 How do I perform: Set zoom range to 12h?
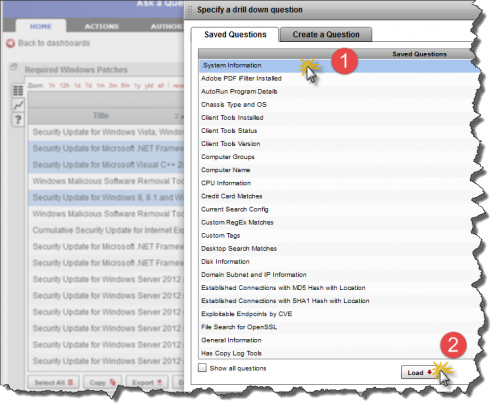[65, 86]
